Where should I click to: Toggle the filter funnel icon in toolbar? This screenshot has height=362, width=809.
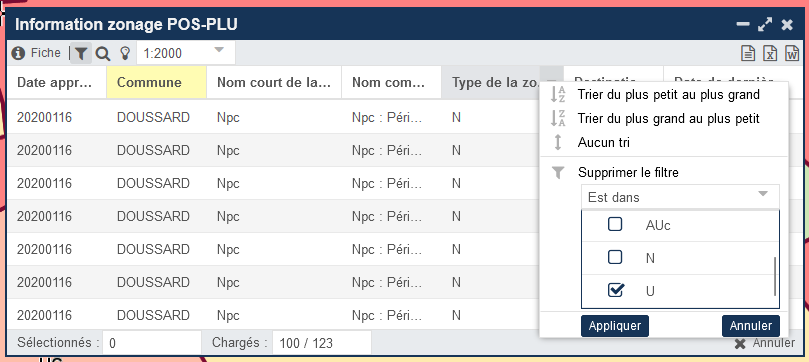[x=81, y=53]
